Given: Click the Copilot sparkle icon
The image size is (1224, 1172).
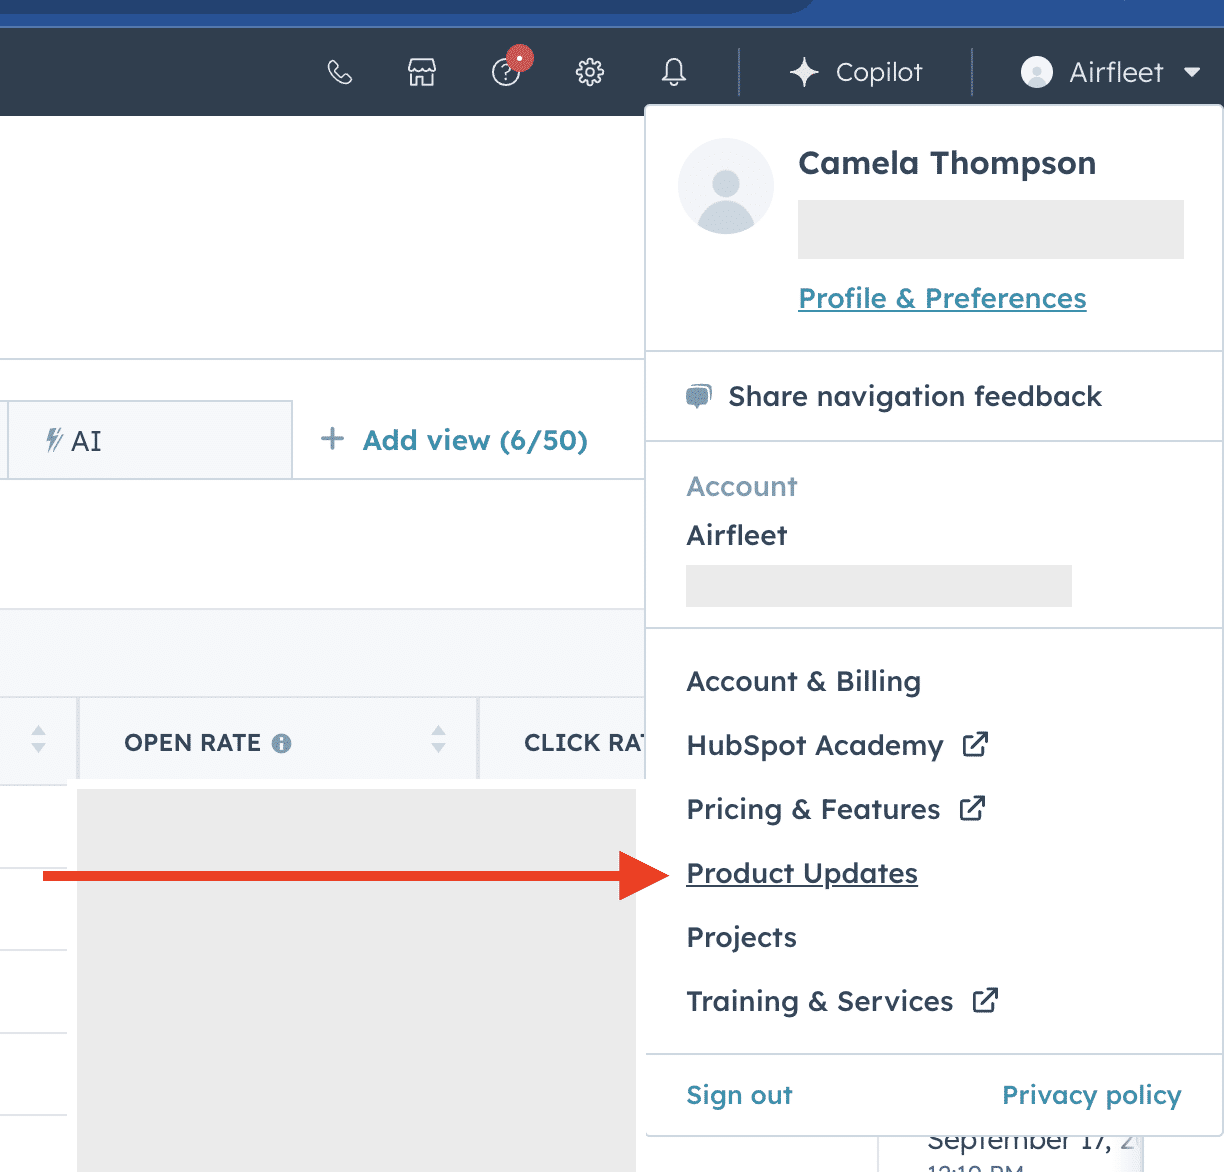Looking at the screenshot, I should pos(804,72).
